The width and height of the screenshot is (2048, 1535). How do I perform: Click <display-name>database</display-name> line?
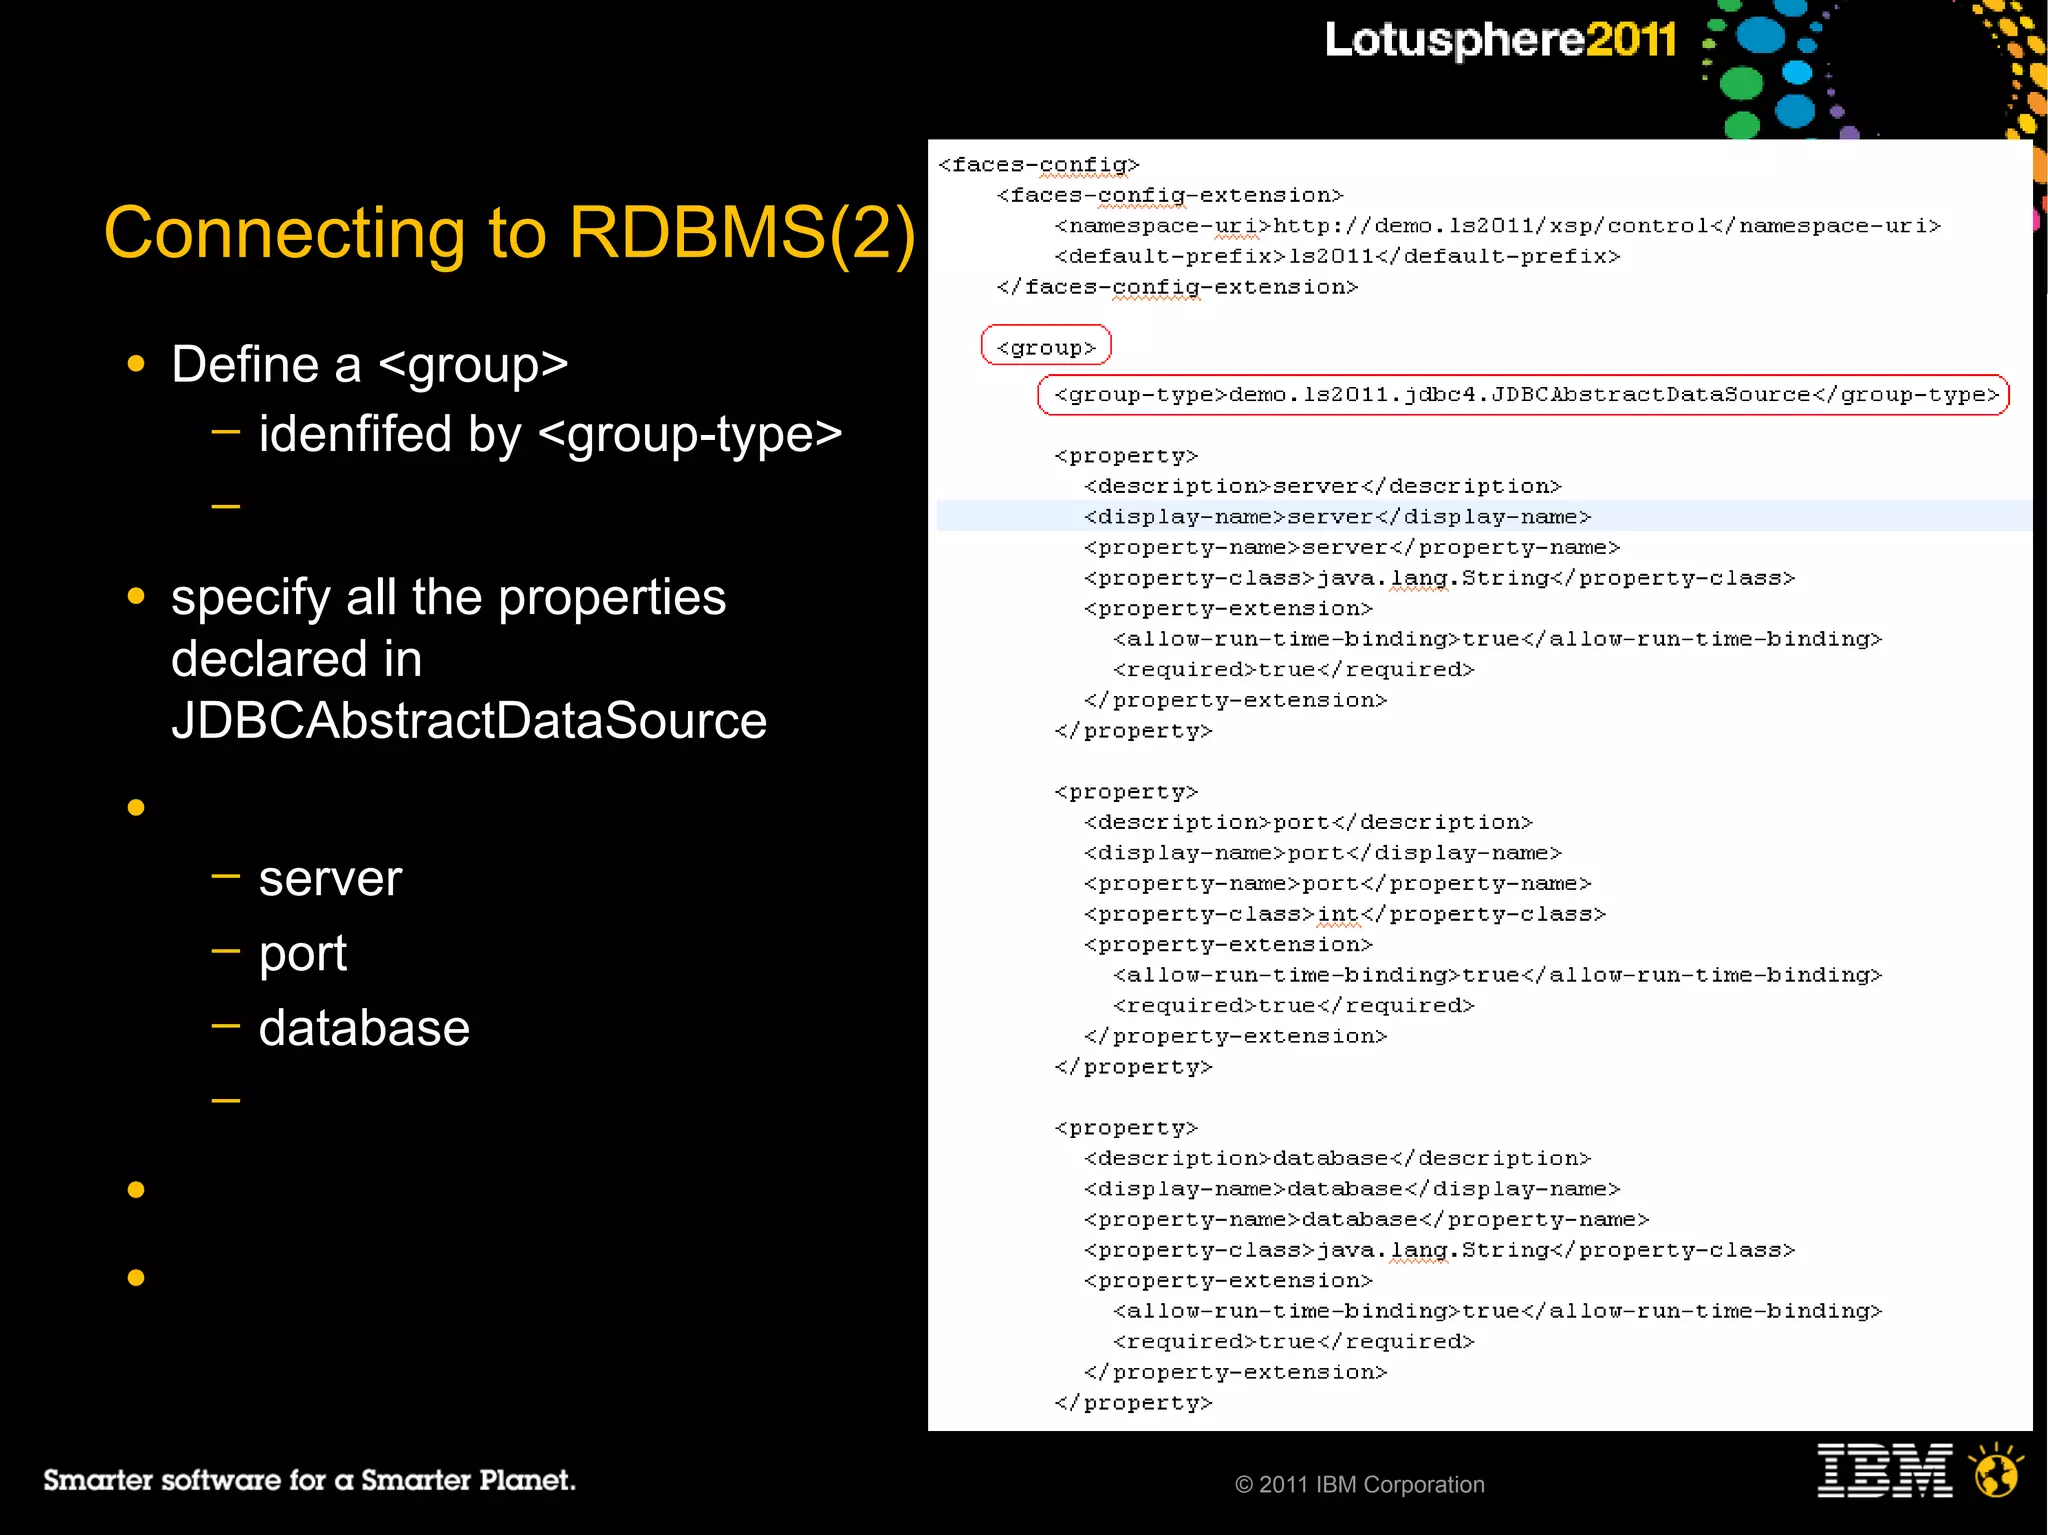(x=1352, y=1189)
